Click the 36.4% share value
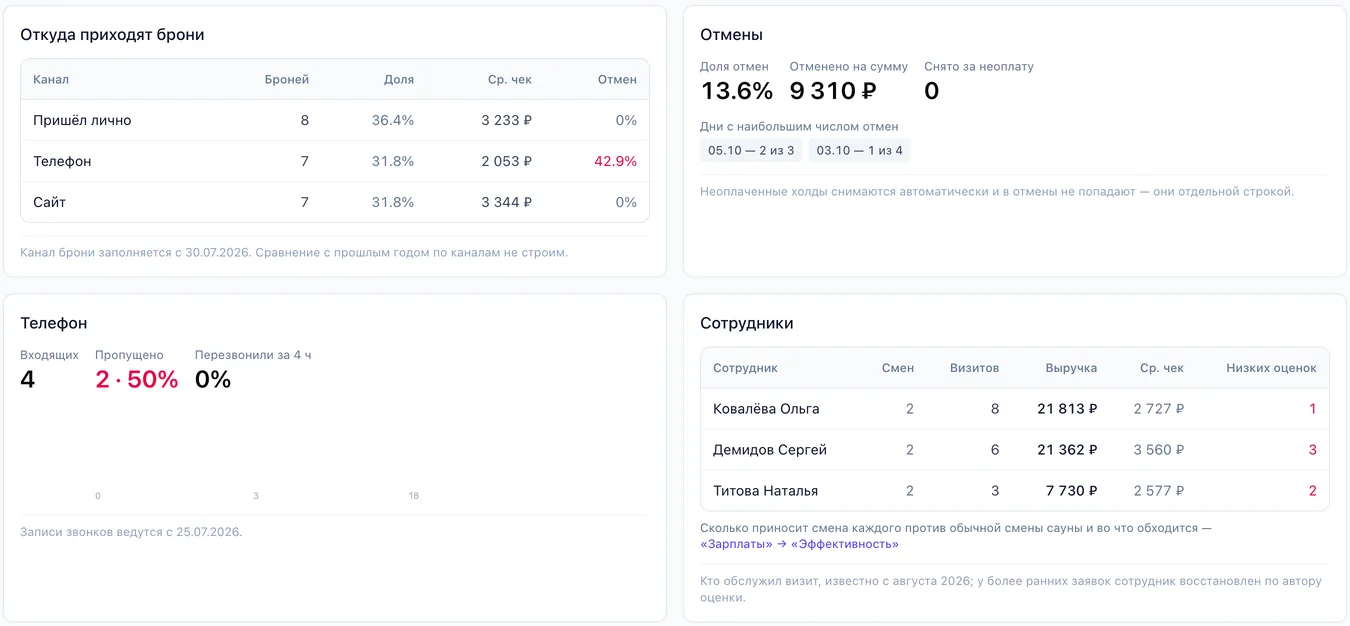The width and height of the screenshot is (1350, 626). [x=393, y=120]
